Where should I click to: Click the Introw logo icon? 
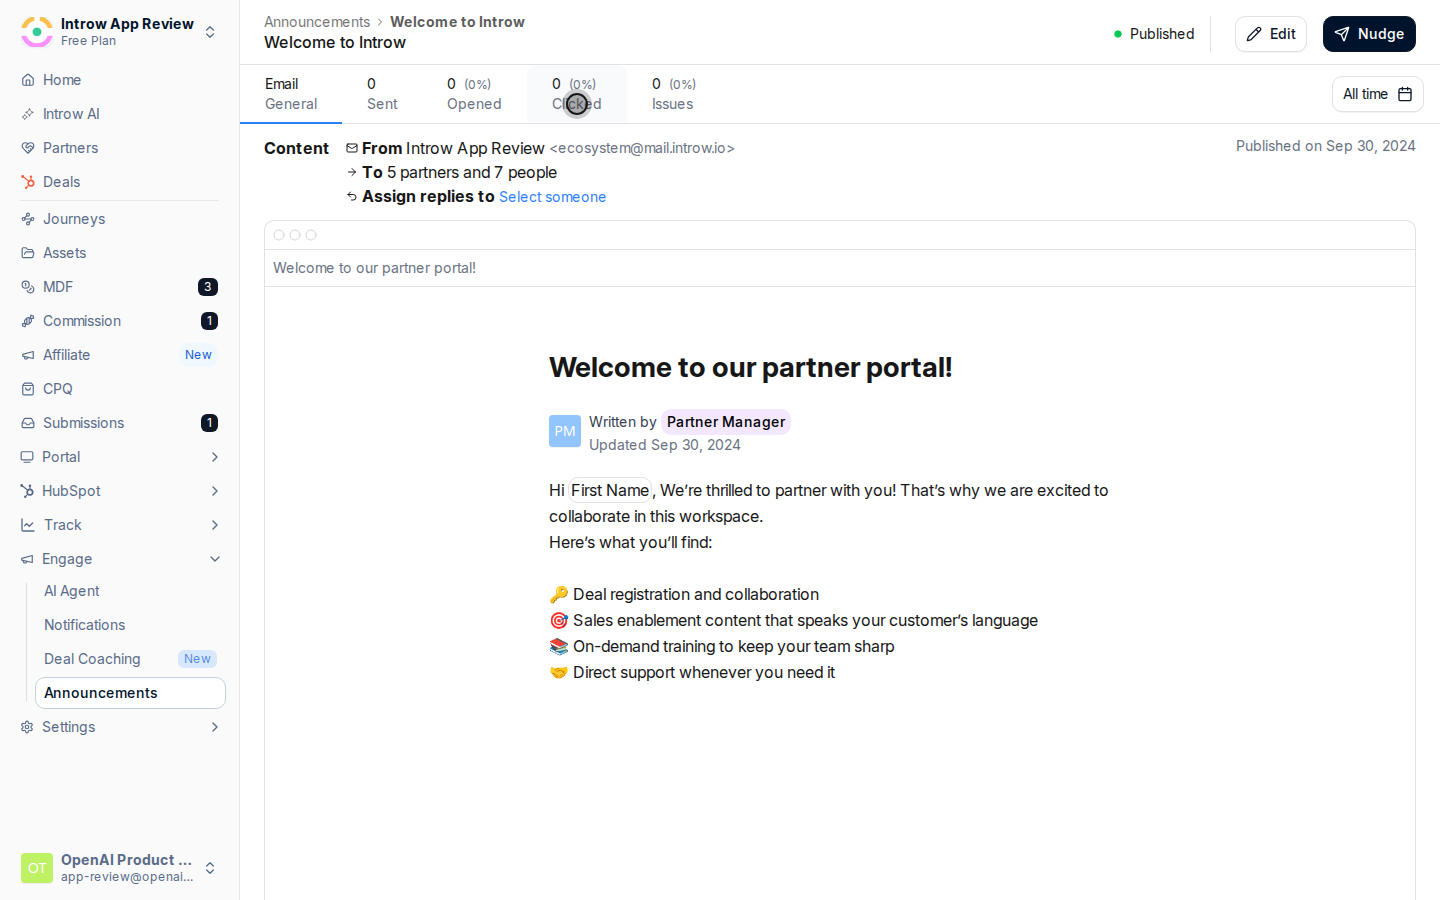[37, 32]
